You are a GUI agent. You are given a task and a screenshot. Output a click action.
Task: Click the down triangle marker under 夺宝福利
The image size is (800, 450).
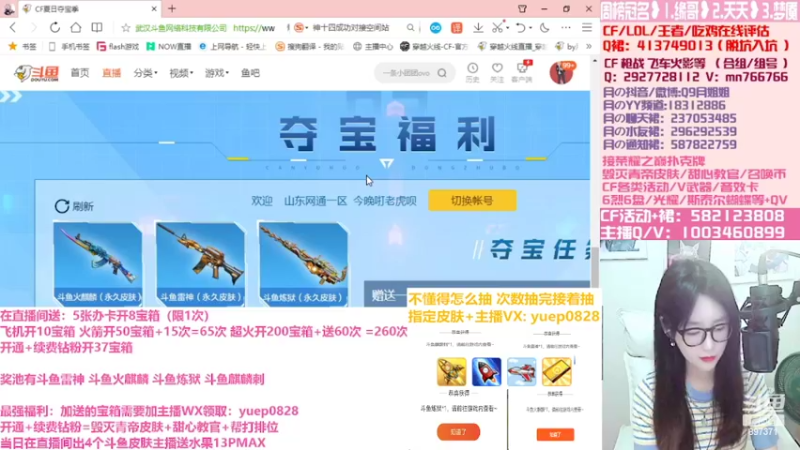[x=387, y=163]
